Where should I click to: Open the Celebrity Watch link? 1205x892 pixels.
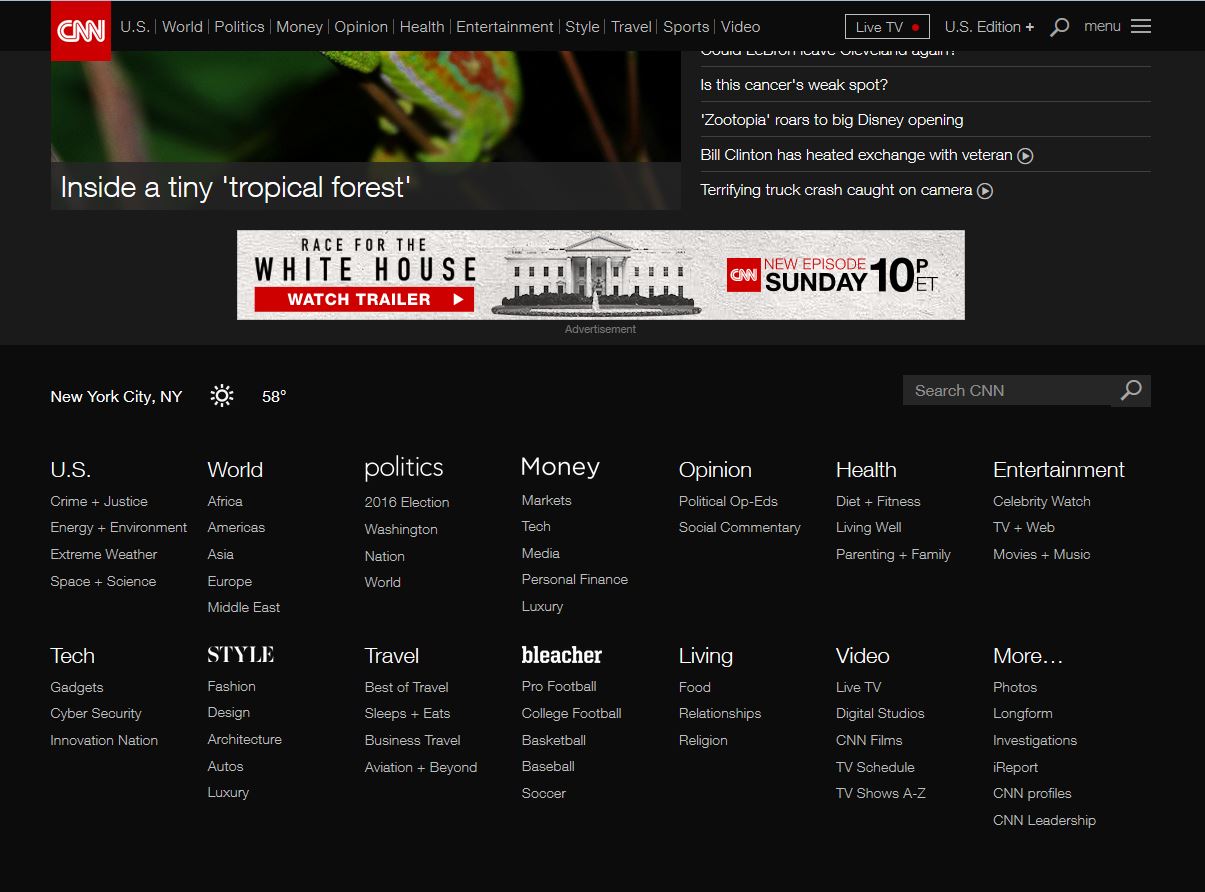1042,501
